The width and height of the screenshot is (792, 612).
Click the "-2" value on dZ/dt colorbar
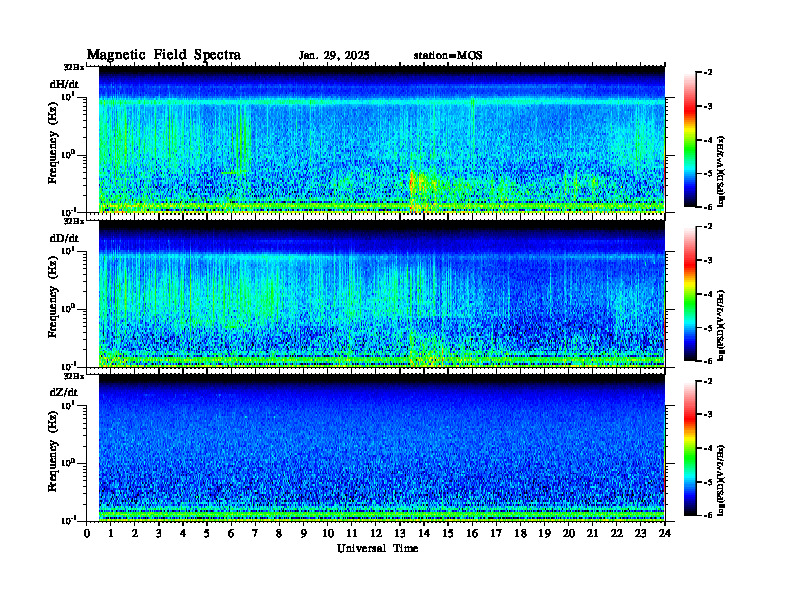(x=708, y=381)
